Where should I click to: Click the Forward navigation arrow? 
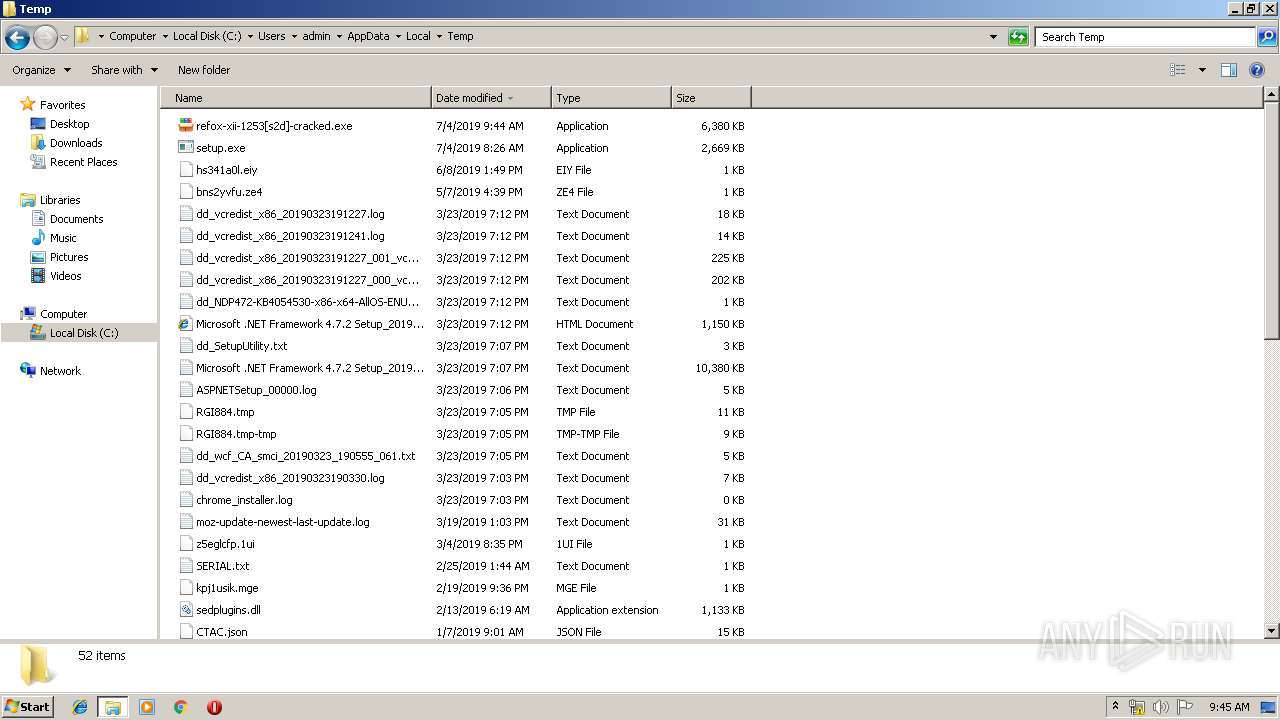(x=45, y=38)
